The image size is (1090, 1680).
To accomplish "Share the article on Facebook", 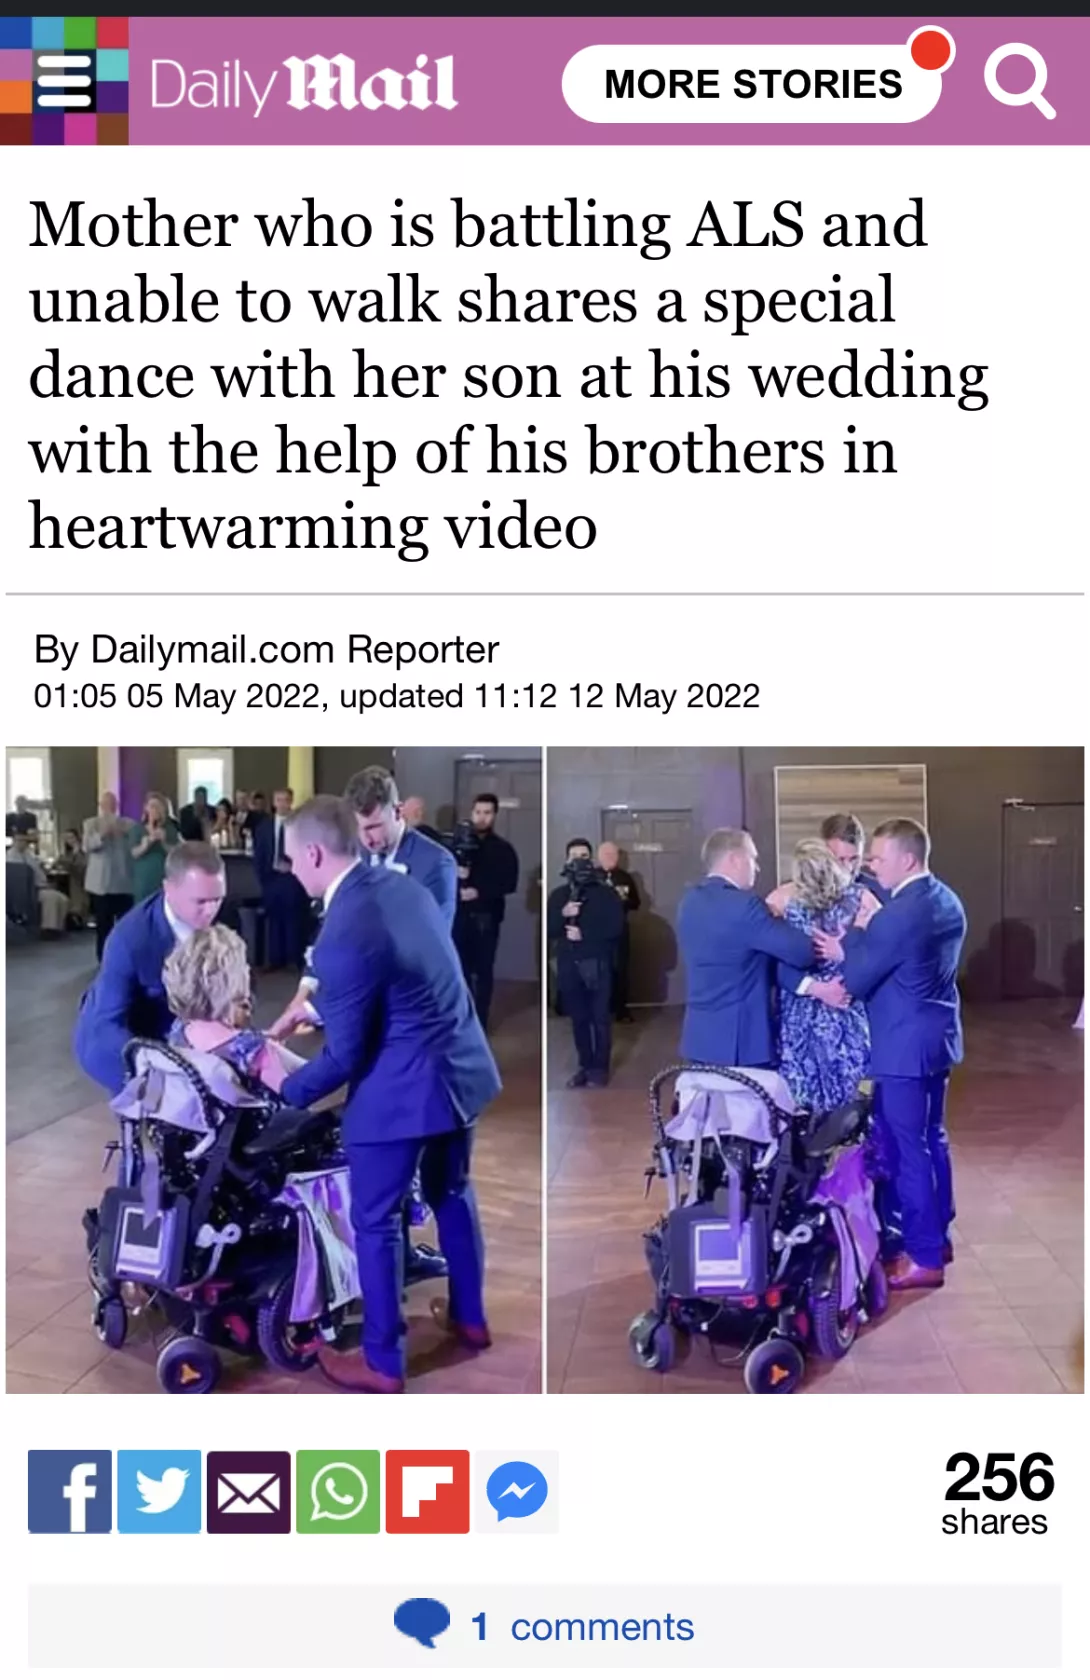I will pyautogui.click(x=70, y=1491).
